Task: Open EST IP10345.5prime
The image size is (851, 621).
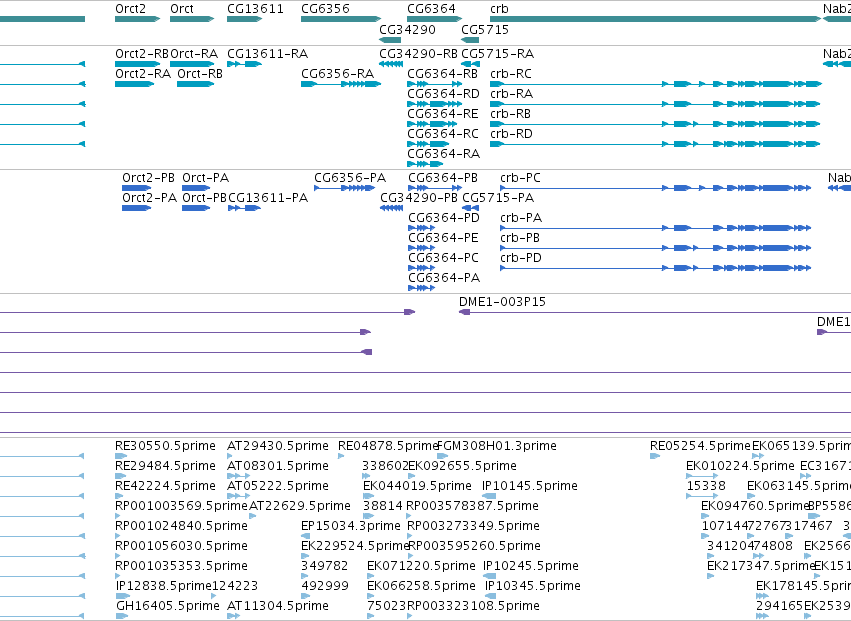Action: [x=532, y=587]
